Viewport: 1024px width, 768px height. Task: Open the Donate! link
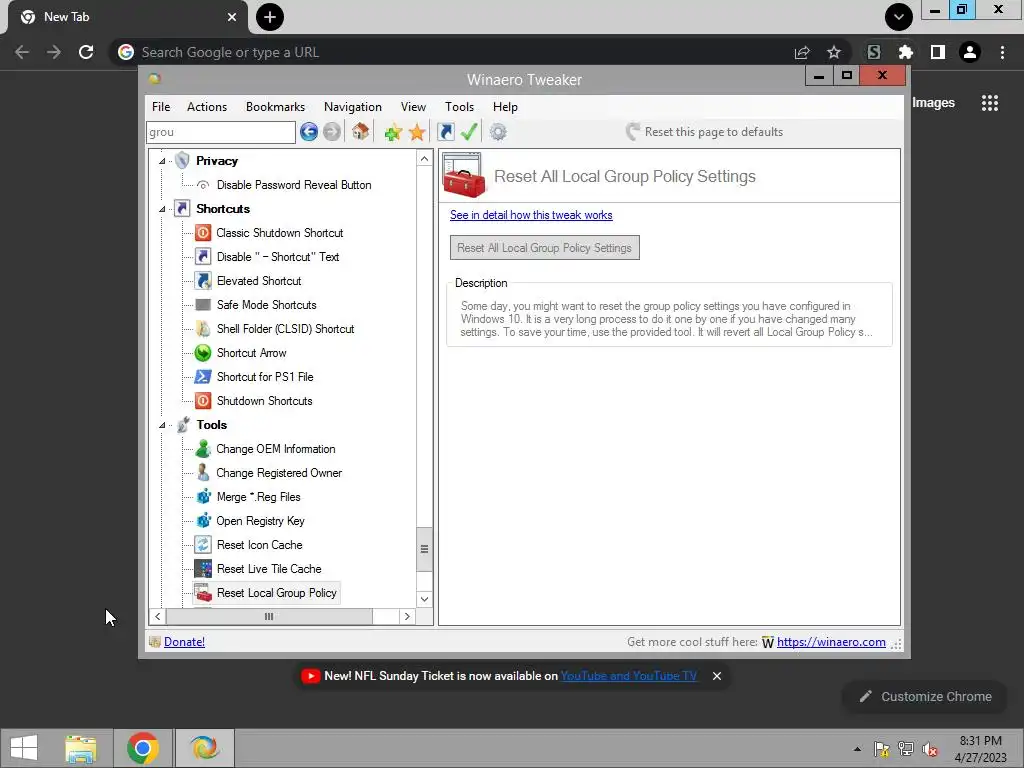pyautogui.click(x=184, y=642)
